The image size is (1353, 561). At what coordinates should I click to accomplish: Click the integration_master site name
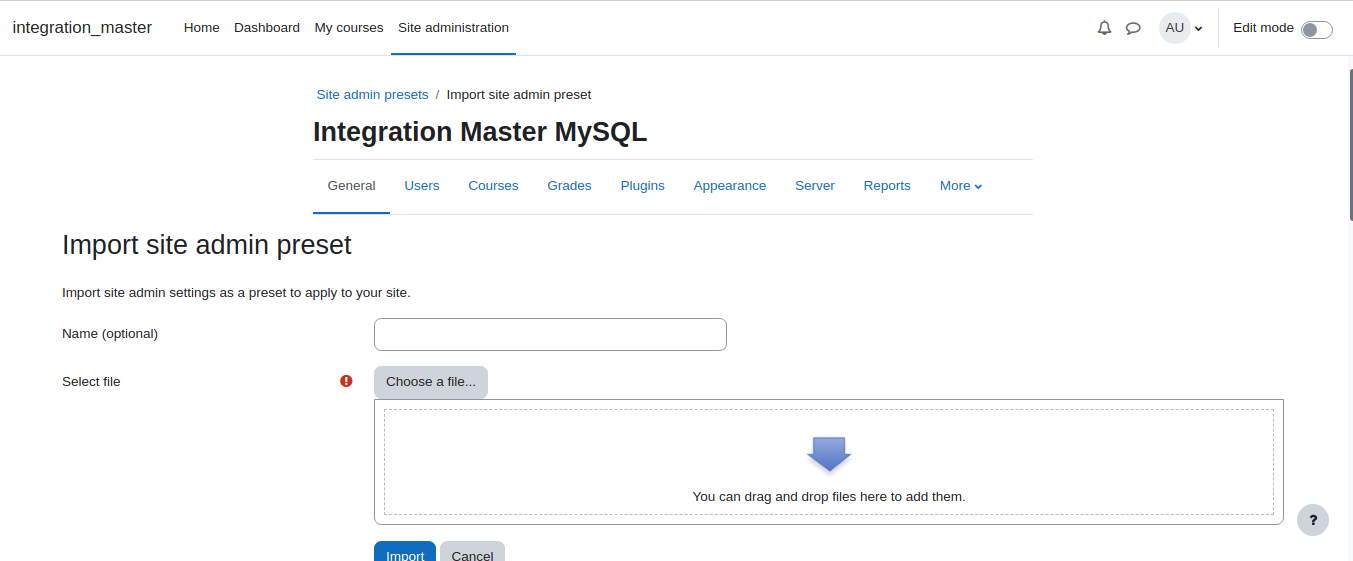point(82,28)
